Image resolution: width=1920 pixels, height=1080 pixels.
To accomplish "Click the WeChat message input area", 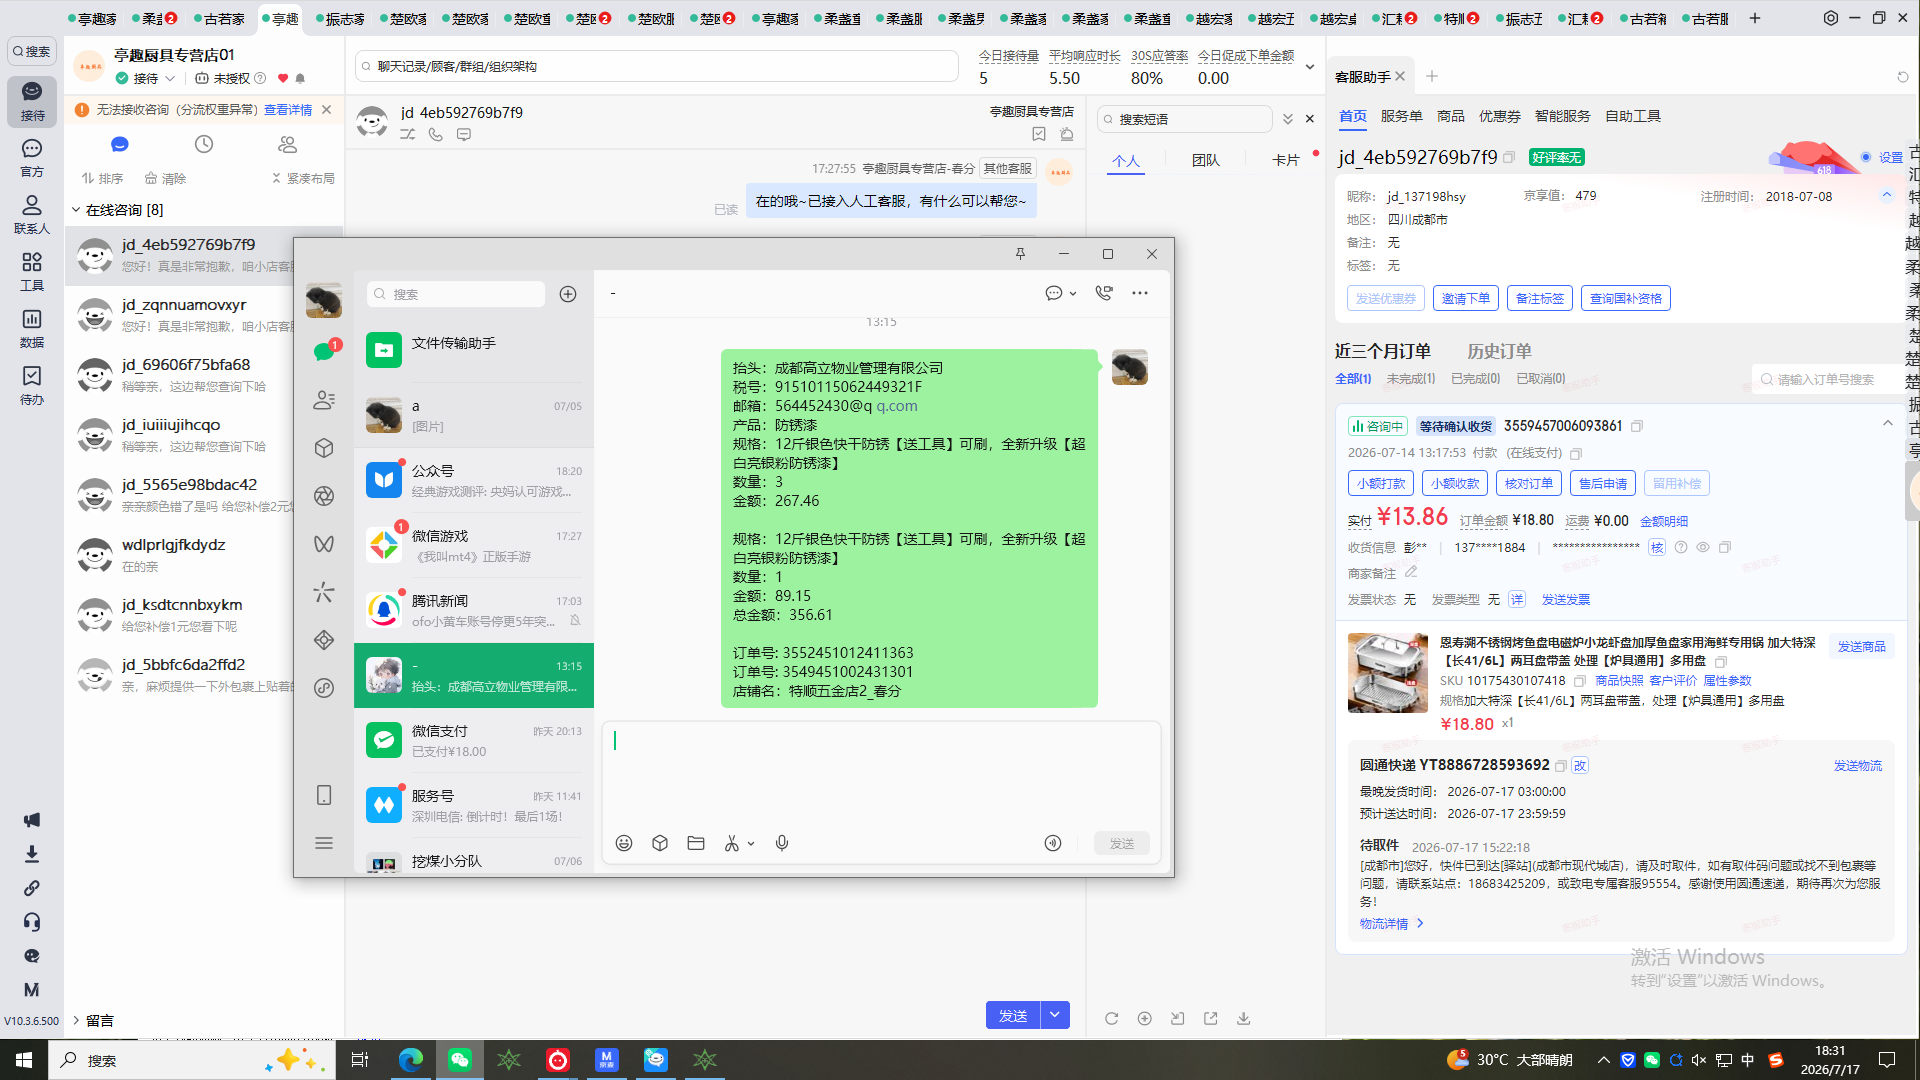I will point(881,775).
